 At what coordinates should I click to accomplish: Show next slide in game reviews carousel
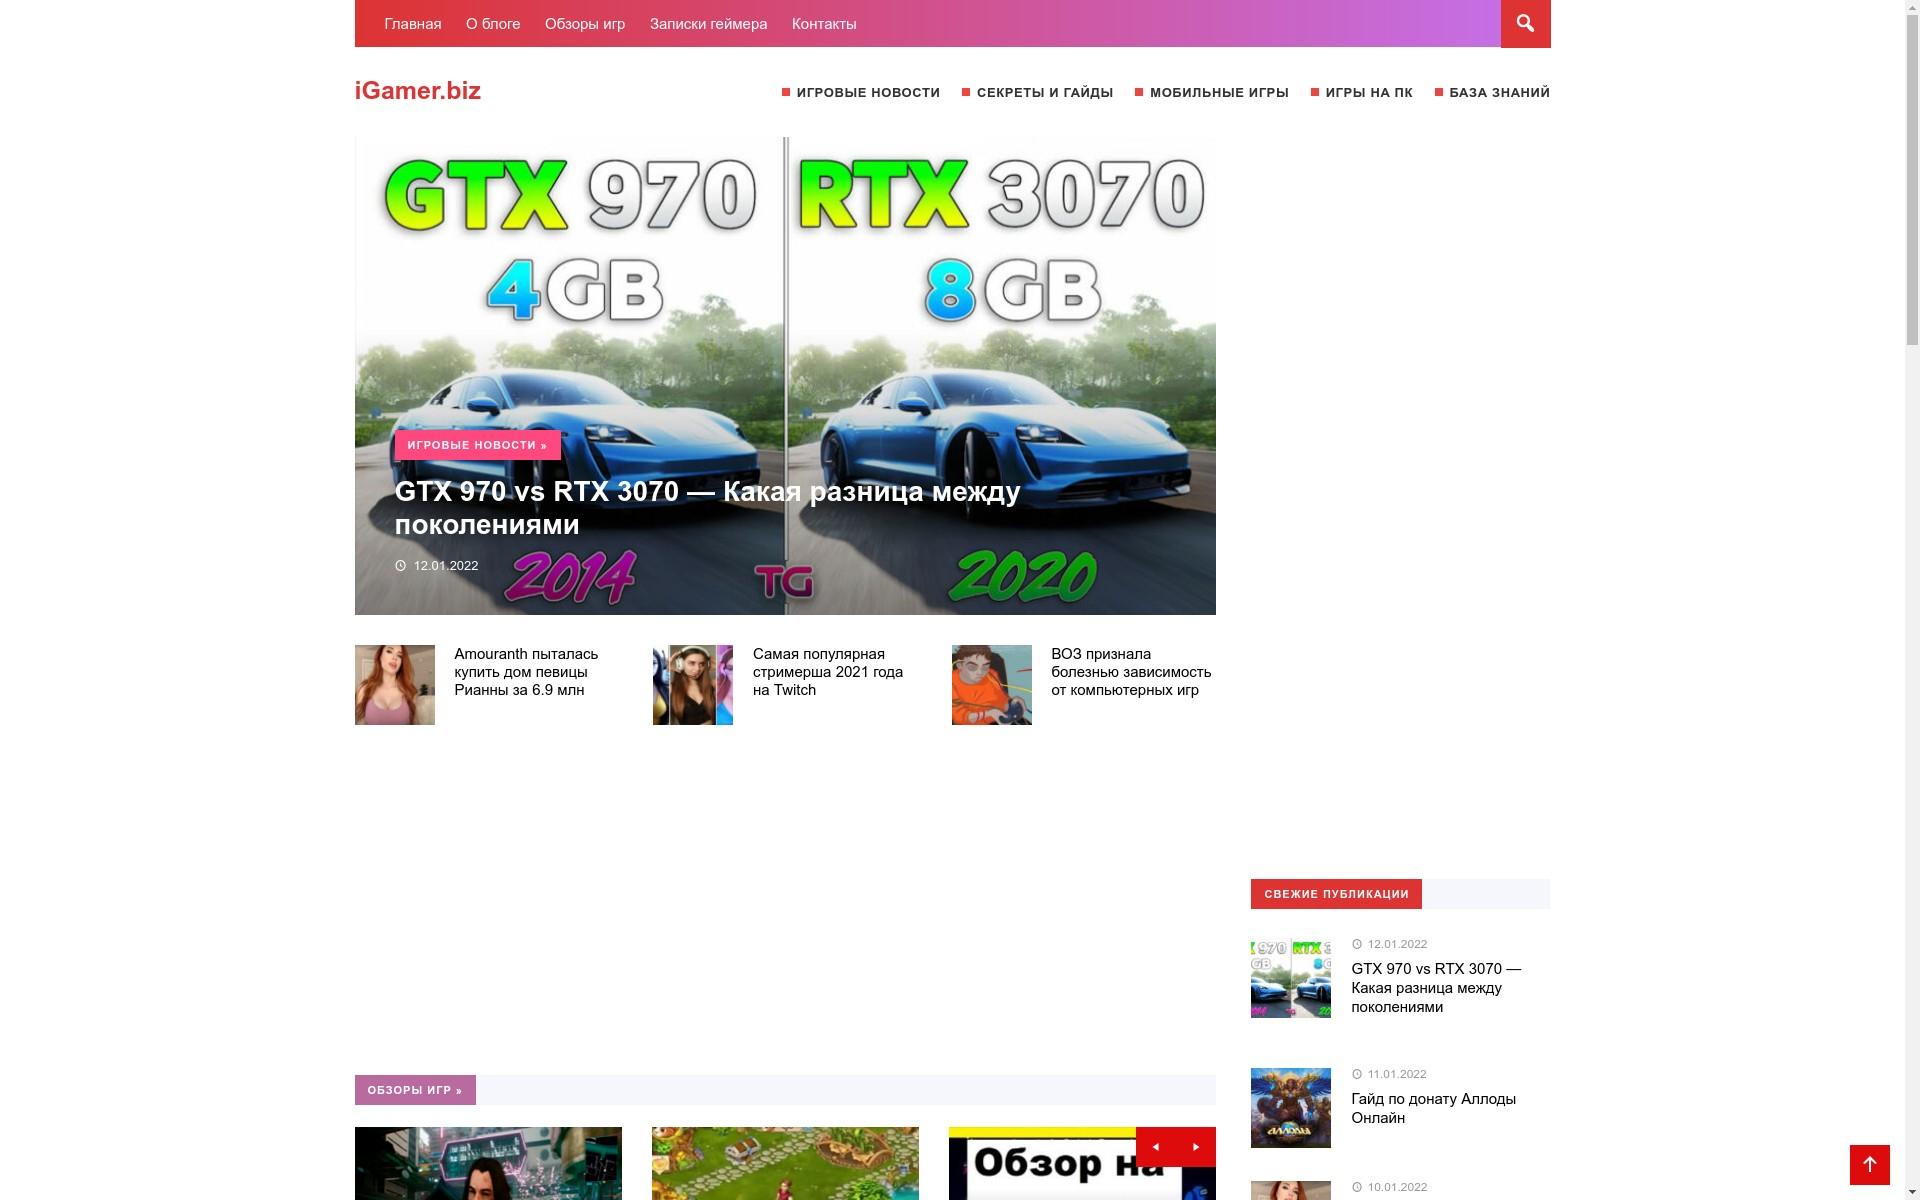click(x=1195, y=1147)
